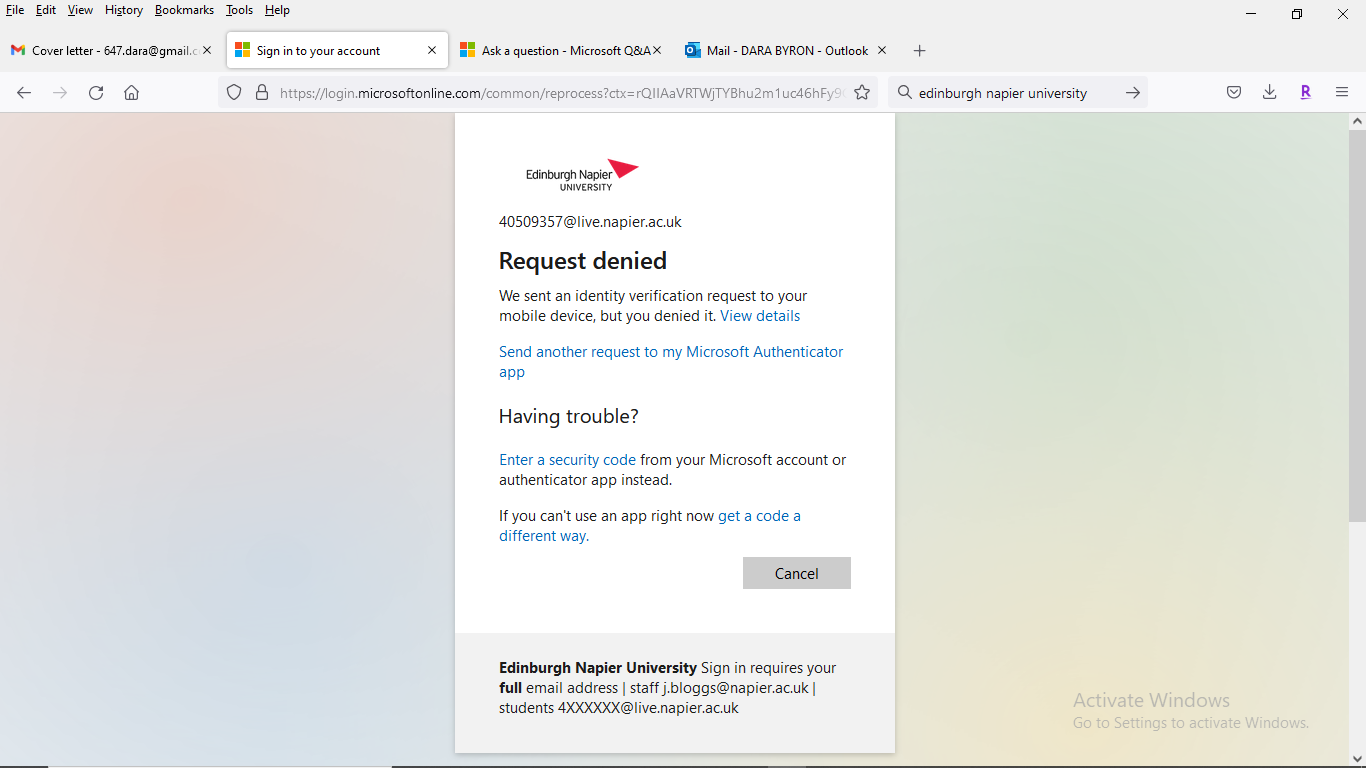
Task: View downloads in the toolbar
Action: (1269, 92)
